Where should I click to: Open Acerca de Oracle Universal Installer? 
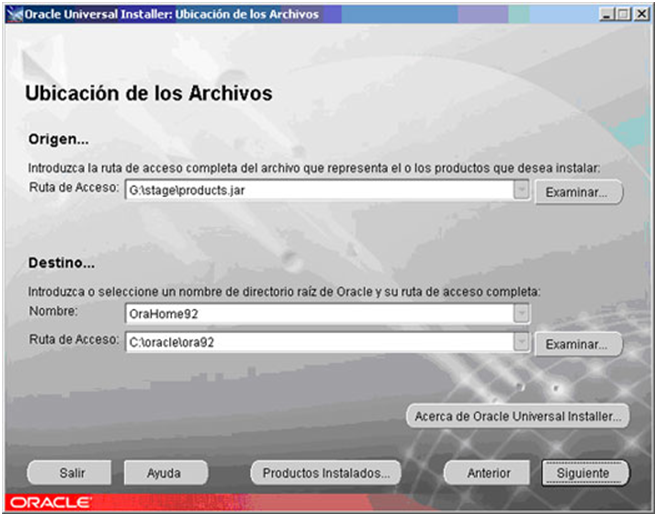[x=517, y=416]
